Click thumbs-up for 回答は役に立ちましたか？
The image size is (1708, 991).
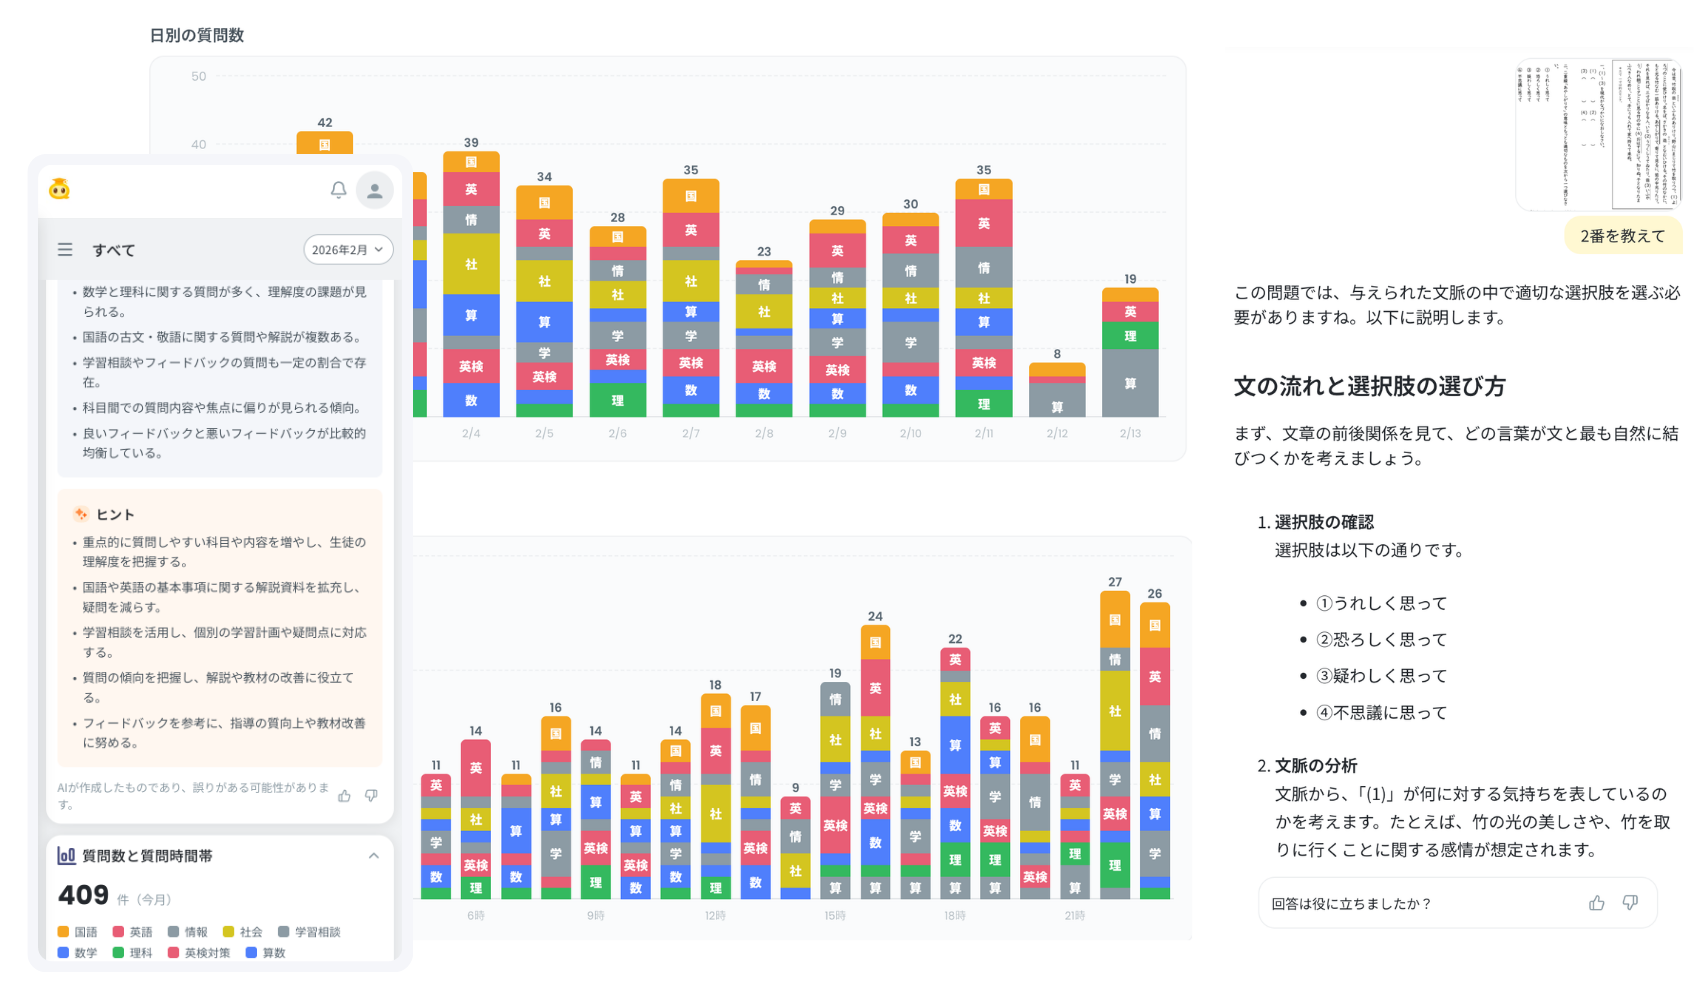[x=1597, y=903]
